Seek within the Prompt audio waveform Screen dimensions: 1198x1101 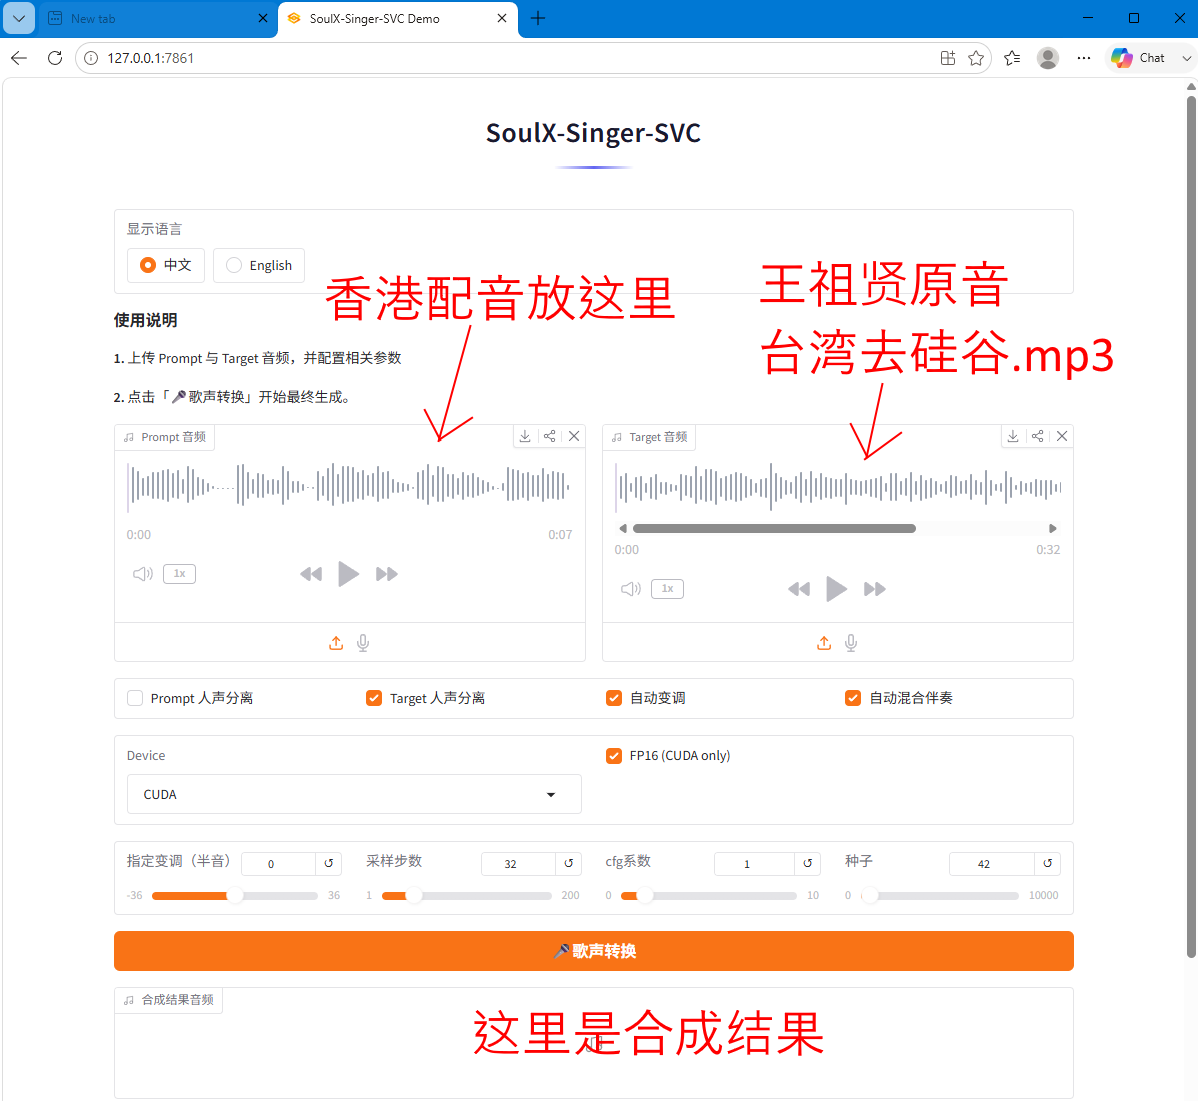(x=349, y=485)
